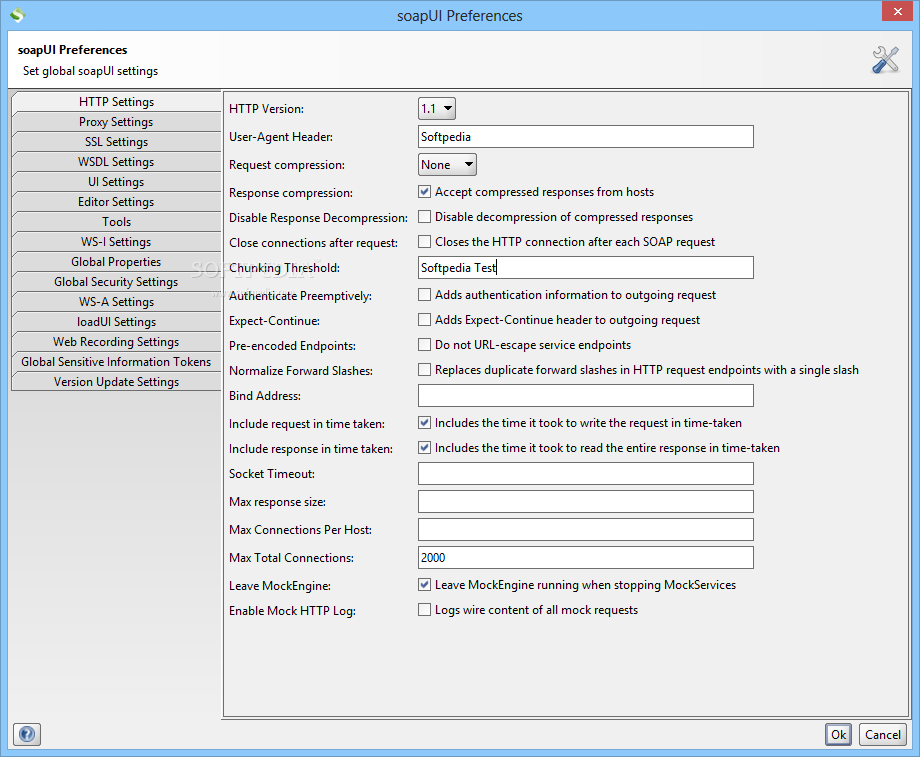Viewport: 920px width, 757px height.
Task: Click the Chunking Threshold input field
Action: coord(586,268)
